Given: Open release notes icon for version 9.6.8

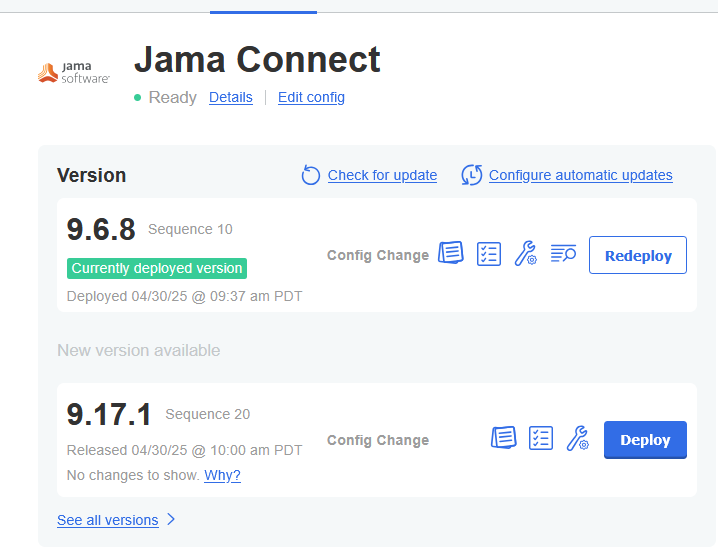Looking at the screenshot, I should point(451,253).
